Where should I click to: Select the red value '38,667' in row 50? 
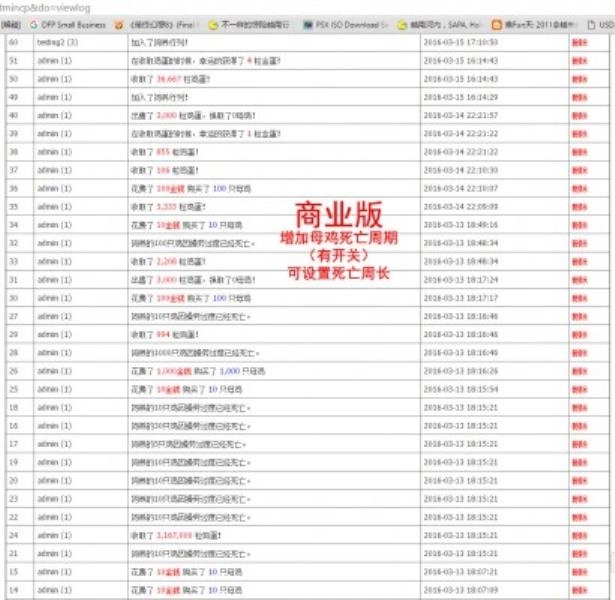click(169, 79)
